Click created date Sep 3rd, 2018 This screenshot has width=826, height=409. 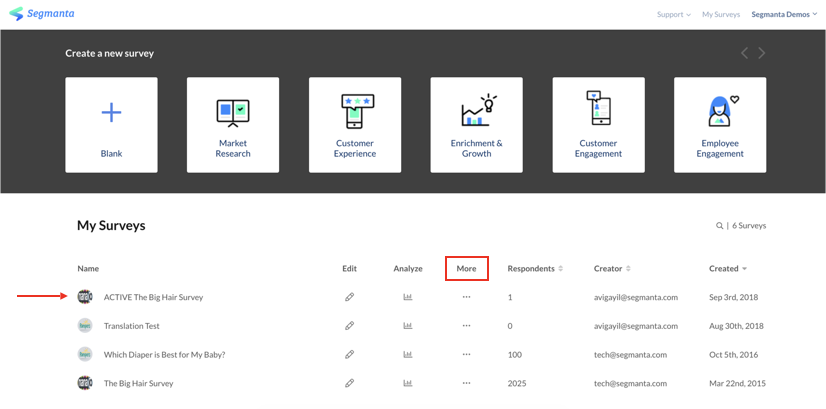click(733, 297)
